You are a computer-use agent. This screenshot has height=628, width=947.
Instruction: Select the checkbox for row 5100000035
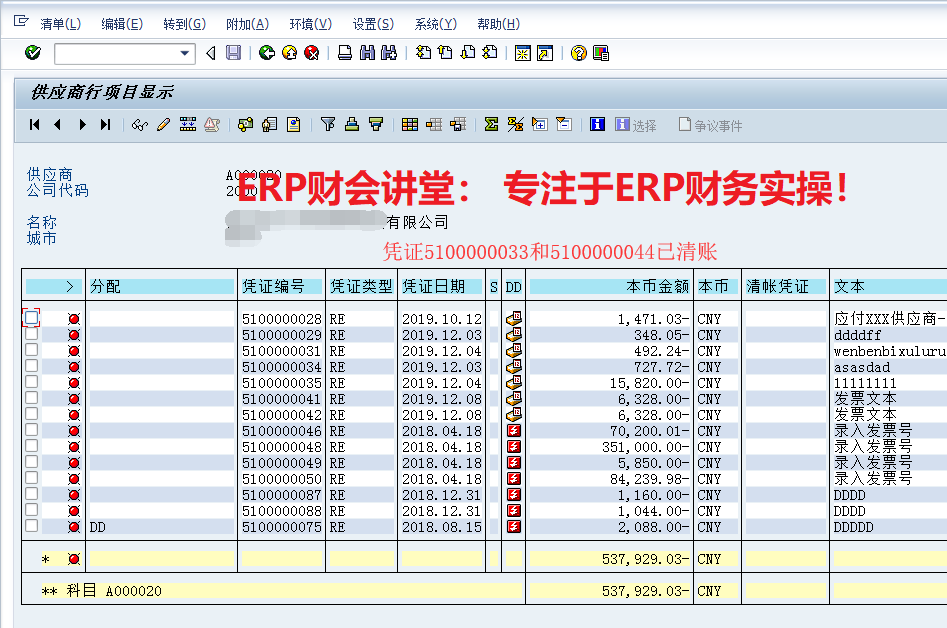pyautogui.click(x=32, y=382)
